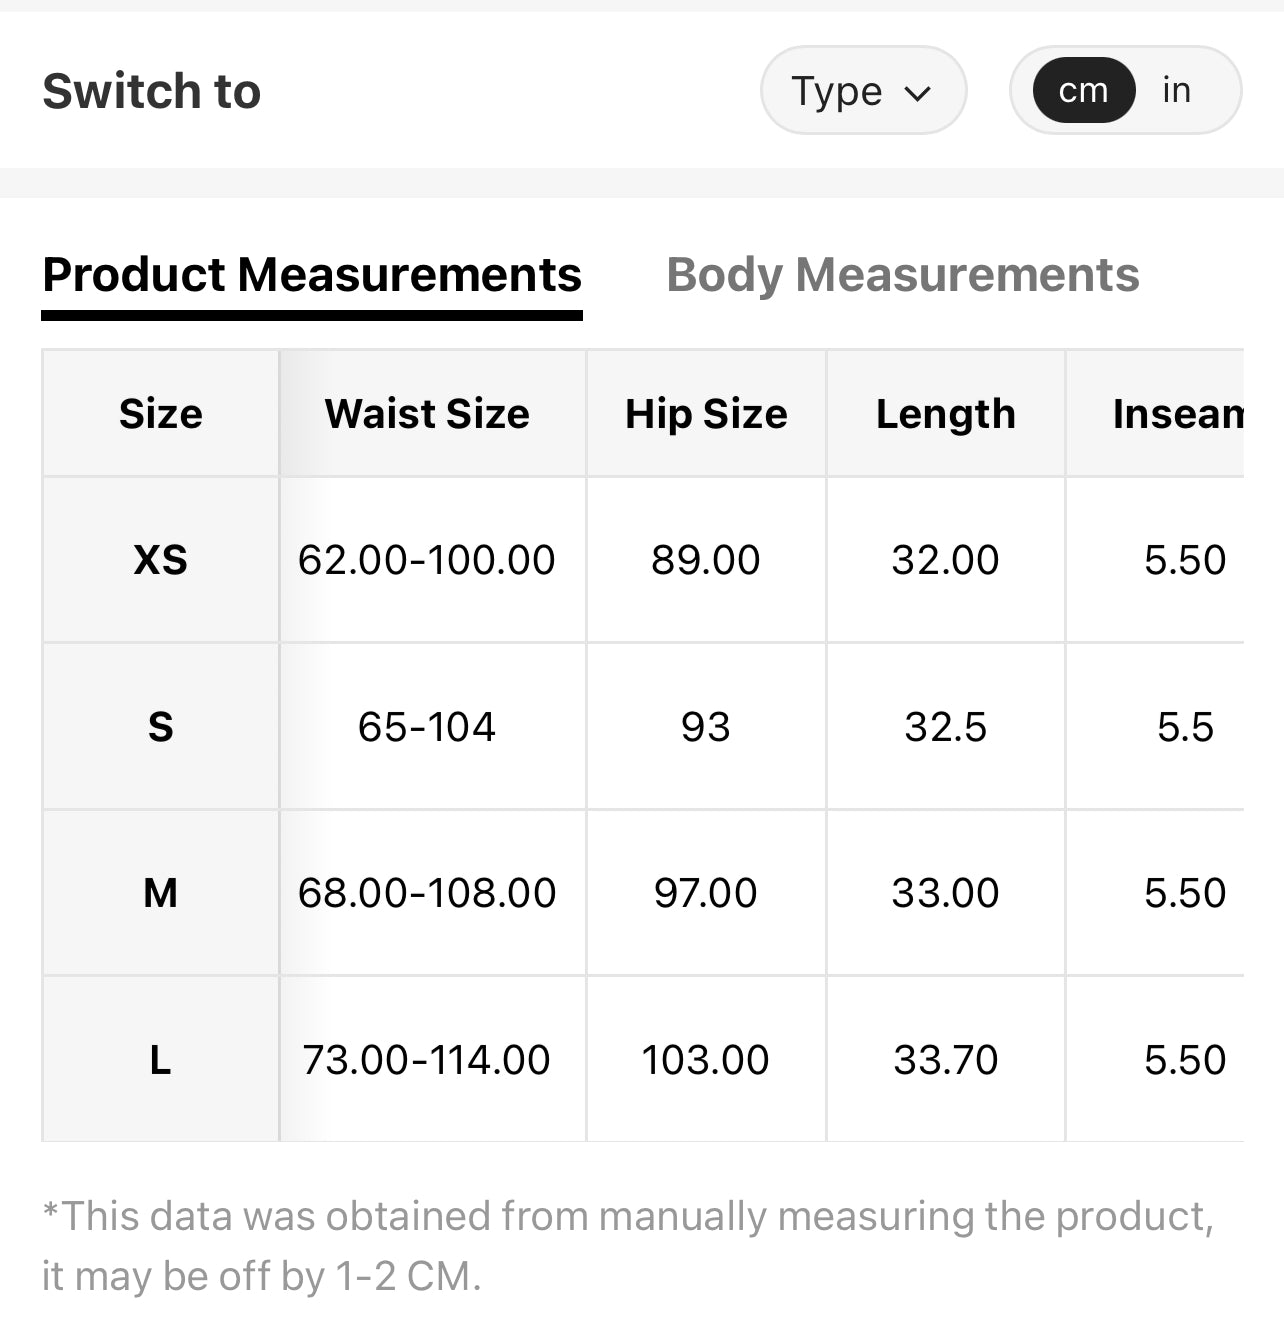Screen dimensions: 1284x1325
Task: Select the XS size row label
Action: [x=161, y=560]
